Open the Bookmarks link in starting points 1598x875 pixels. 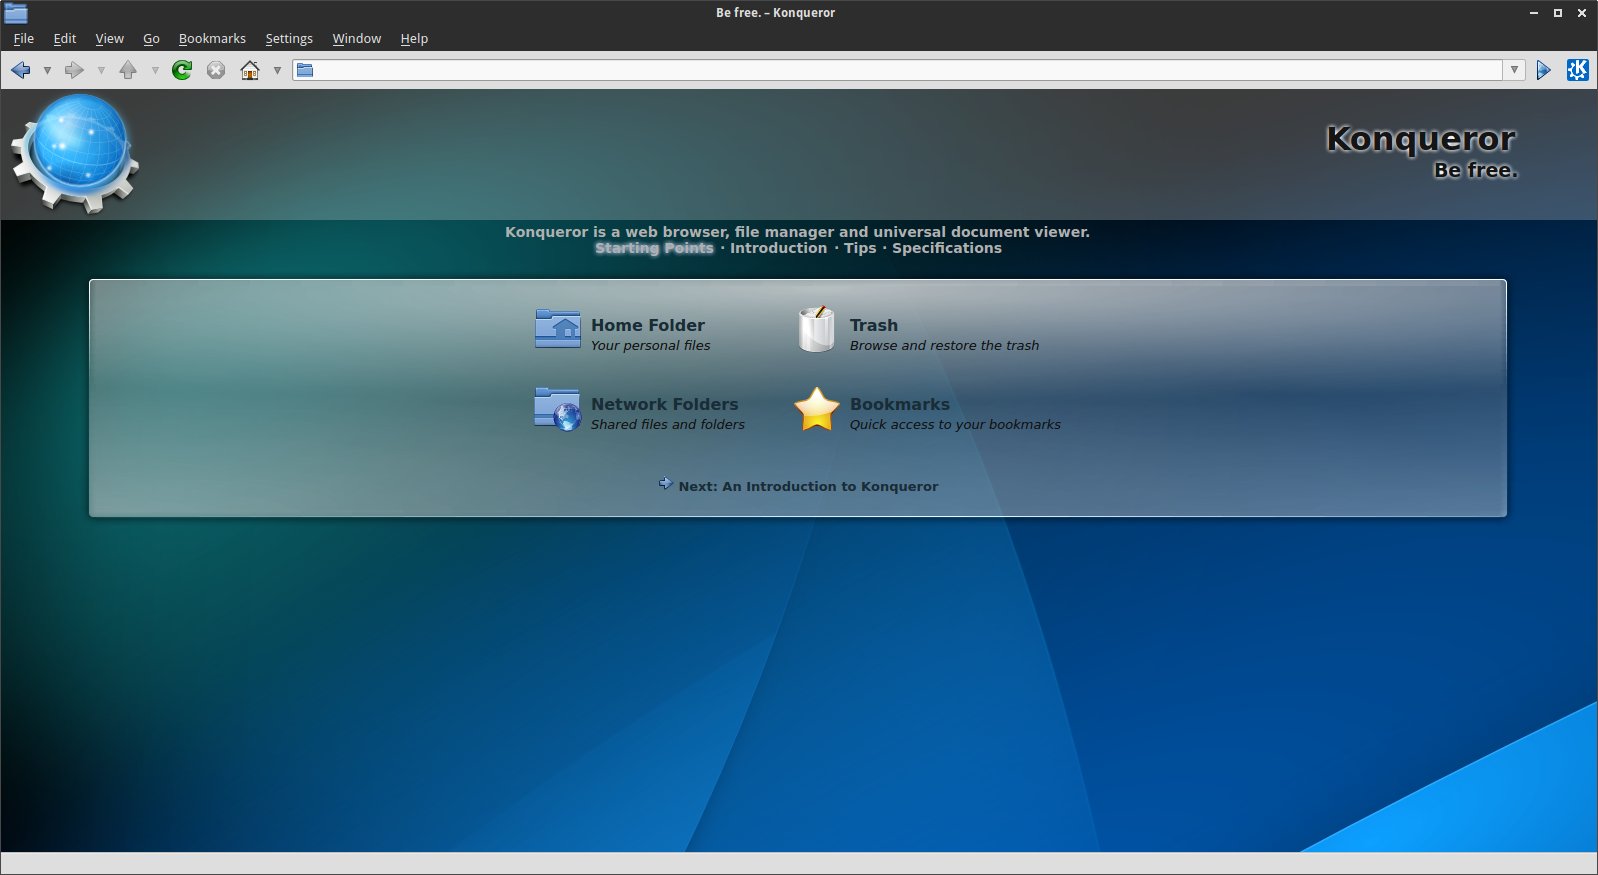pos(900,404)
